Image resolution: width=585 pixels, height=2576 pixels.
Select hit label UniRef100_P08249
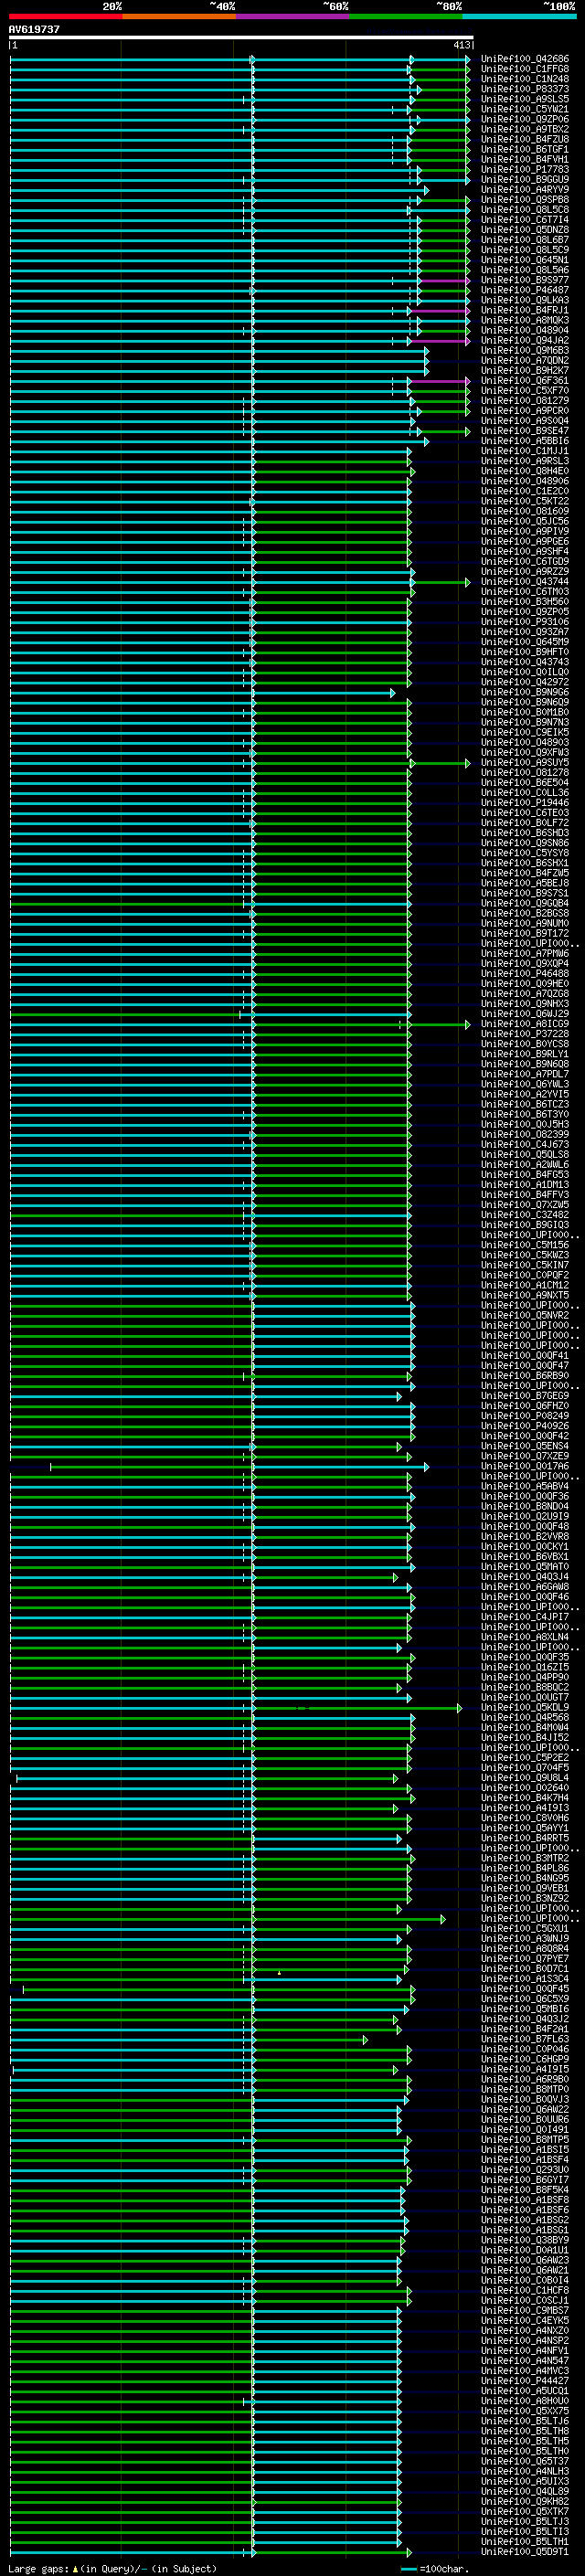point(525,1416)
